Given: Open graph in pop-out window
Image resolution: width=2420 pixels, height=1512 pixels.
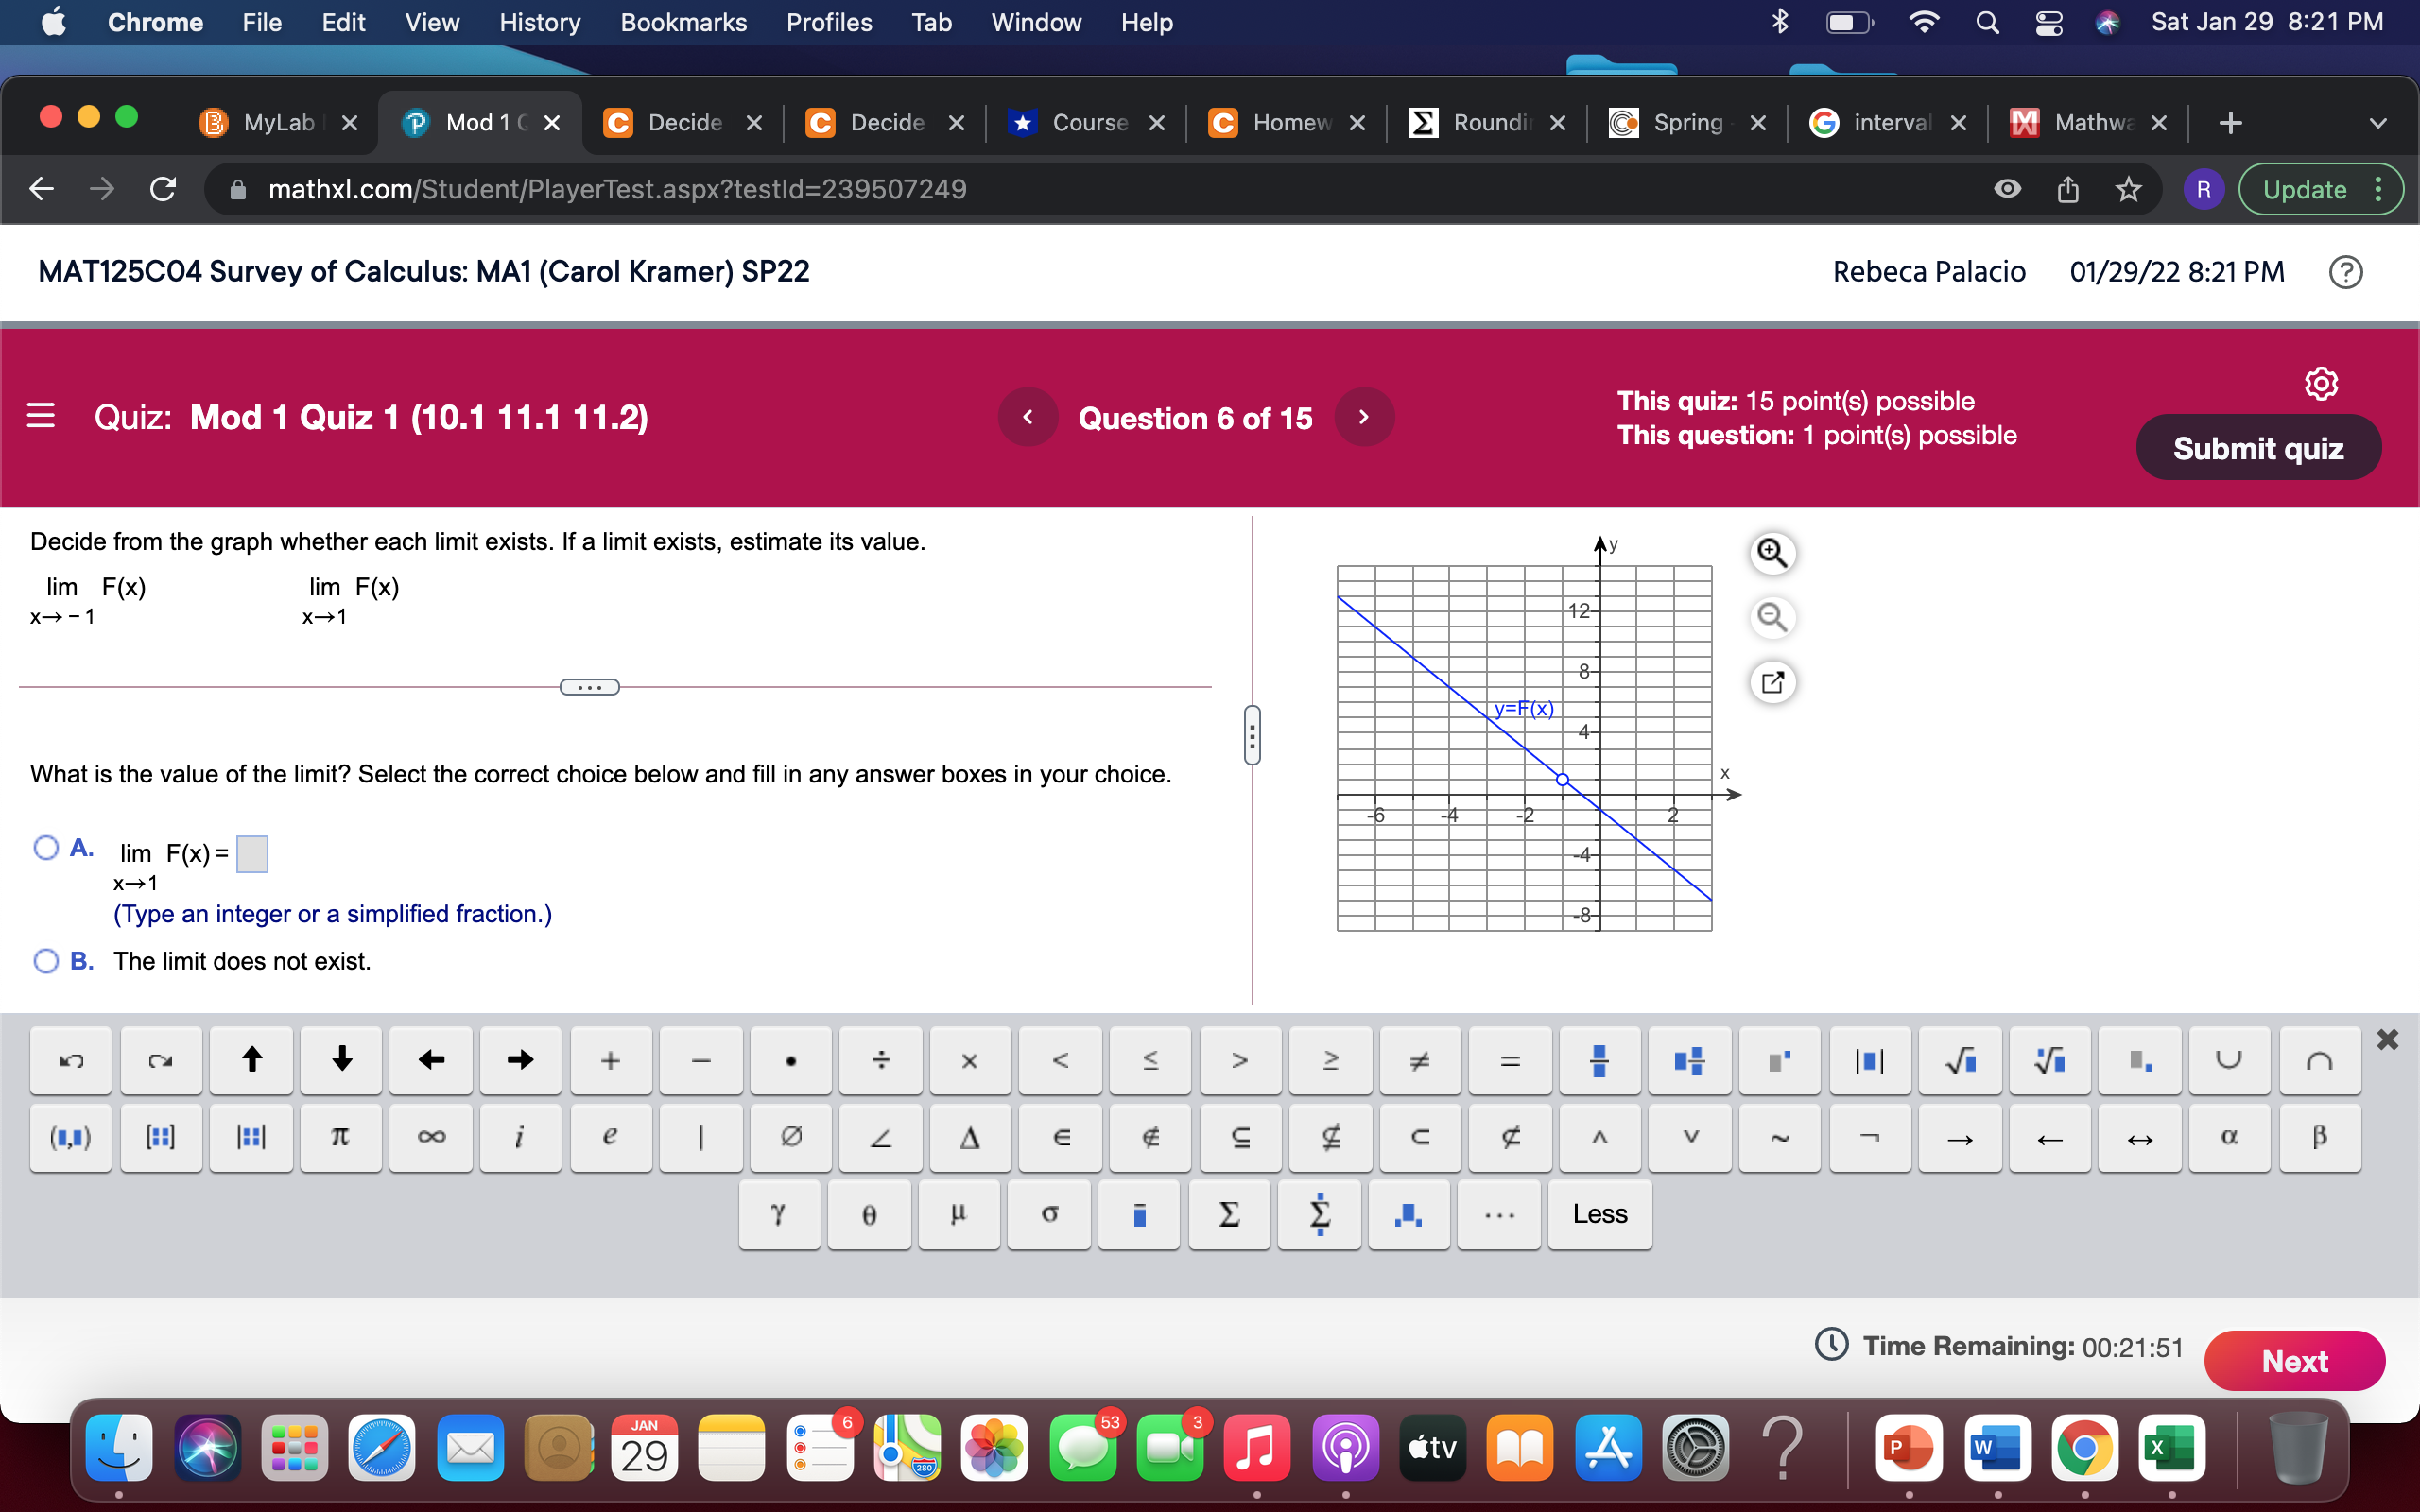Looking at the screenshot, I should click(1772, 683).
